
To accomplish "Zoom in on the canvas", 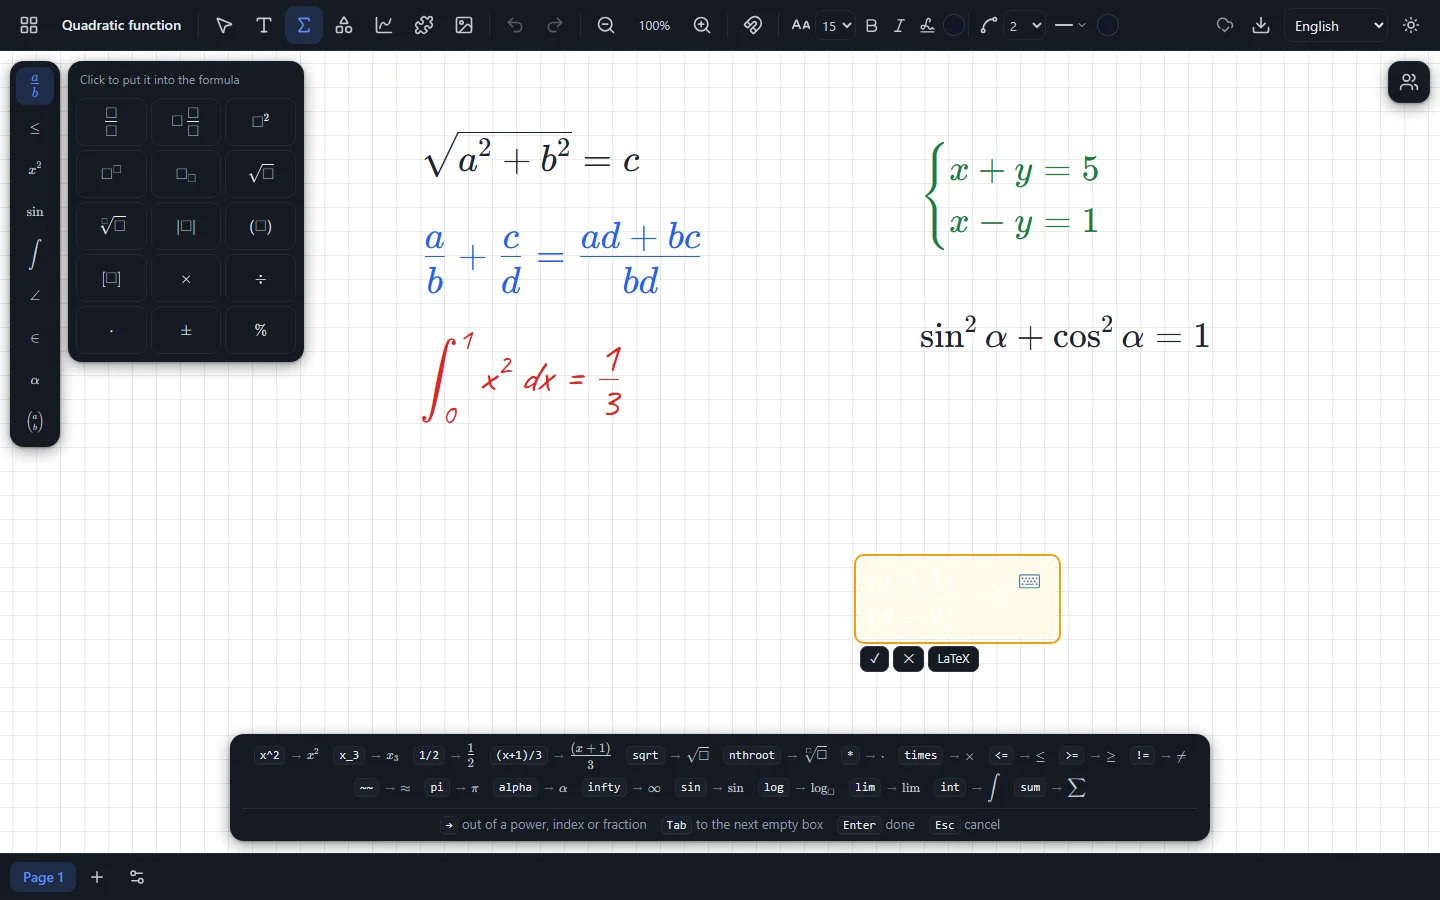I will pyautogui.click(x=702, y=25).
